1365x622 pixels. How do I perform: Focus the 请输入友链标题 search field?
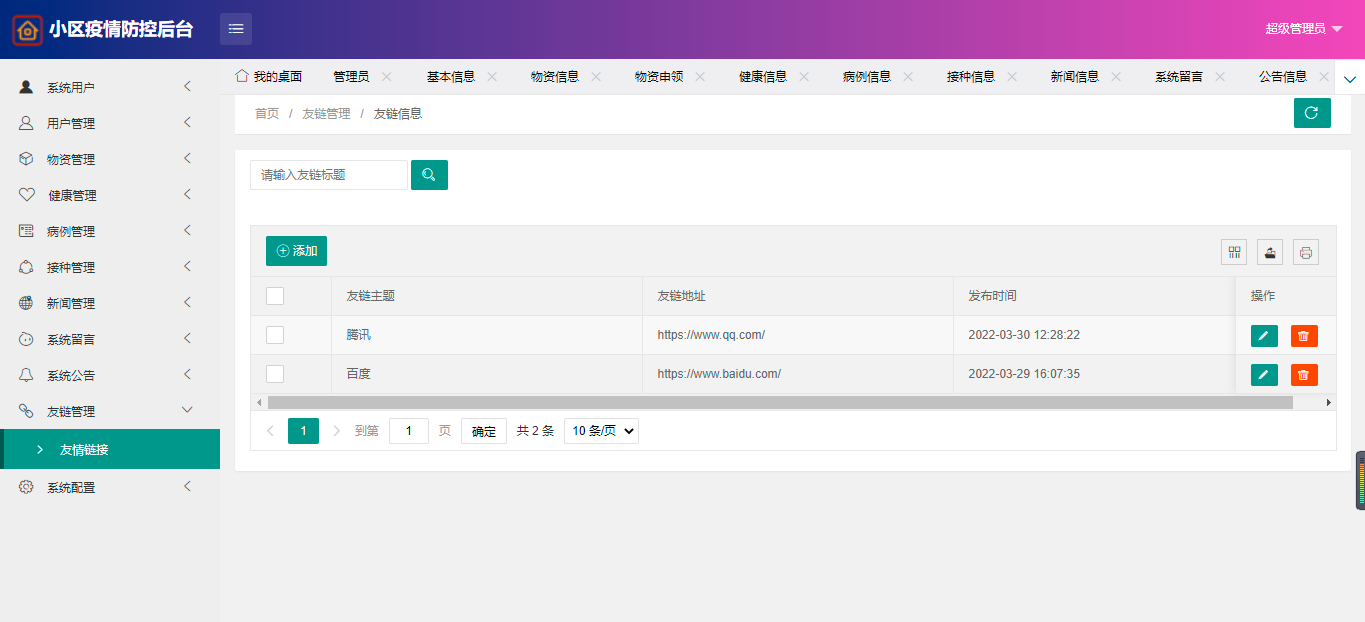coord(329,175)
